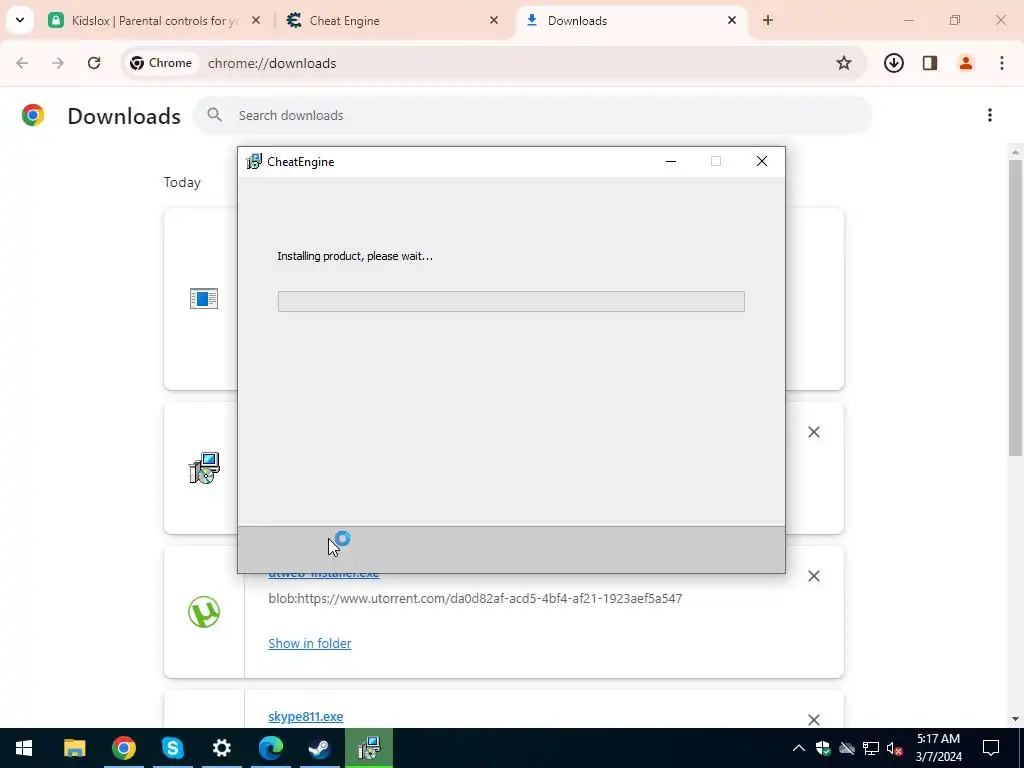This screenshot has width=1024, height=768.
Task: Switch to the Cheat Engine browser tab
Action: pyautogui.click(x=392, y=20)
